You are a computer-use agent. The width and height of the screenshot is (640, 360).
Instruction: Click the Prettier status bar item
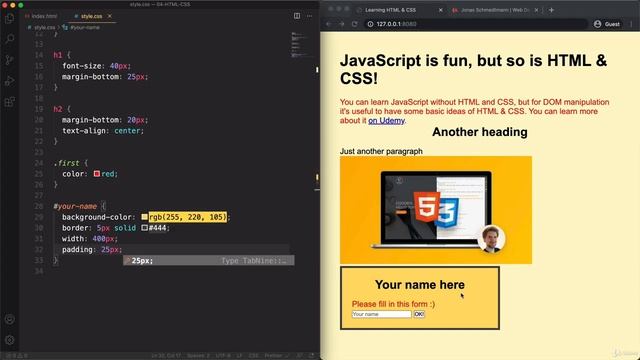click(277, 356)
